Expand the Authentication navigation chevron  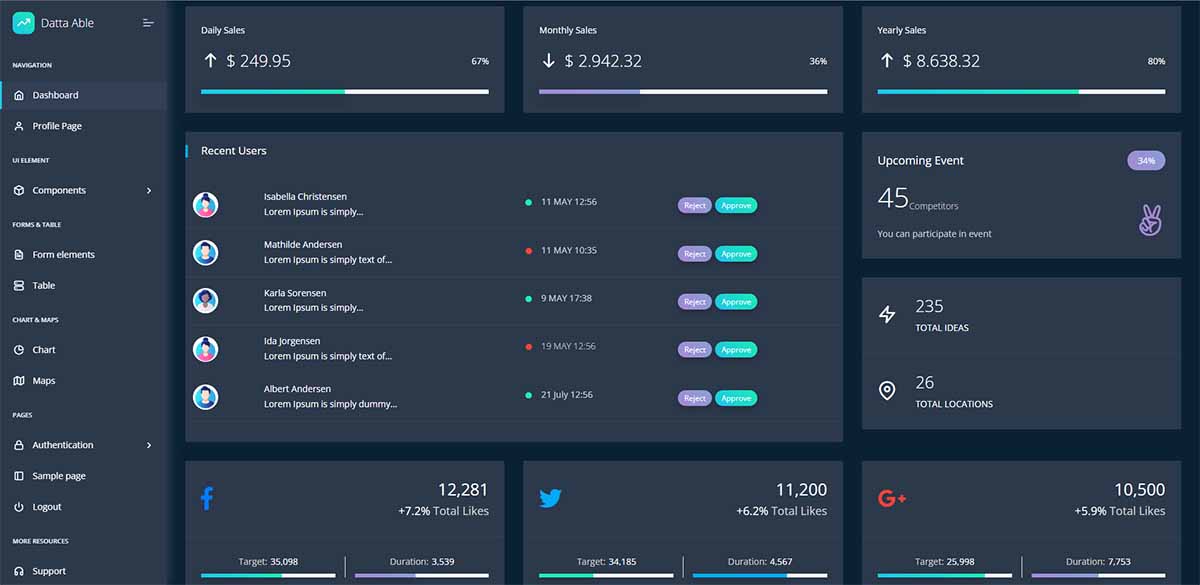(x=148, y=444)
